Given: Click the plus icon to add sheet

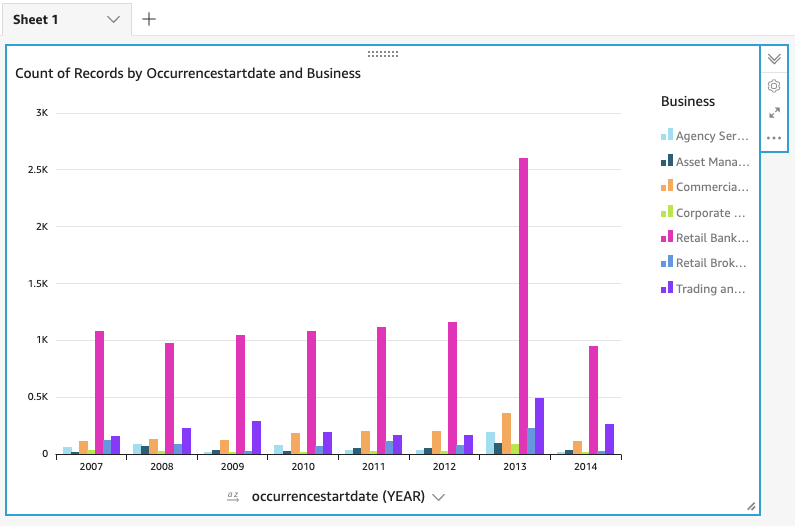Looking at the screenshot, I should (x=149, y=19).
